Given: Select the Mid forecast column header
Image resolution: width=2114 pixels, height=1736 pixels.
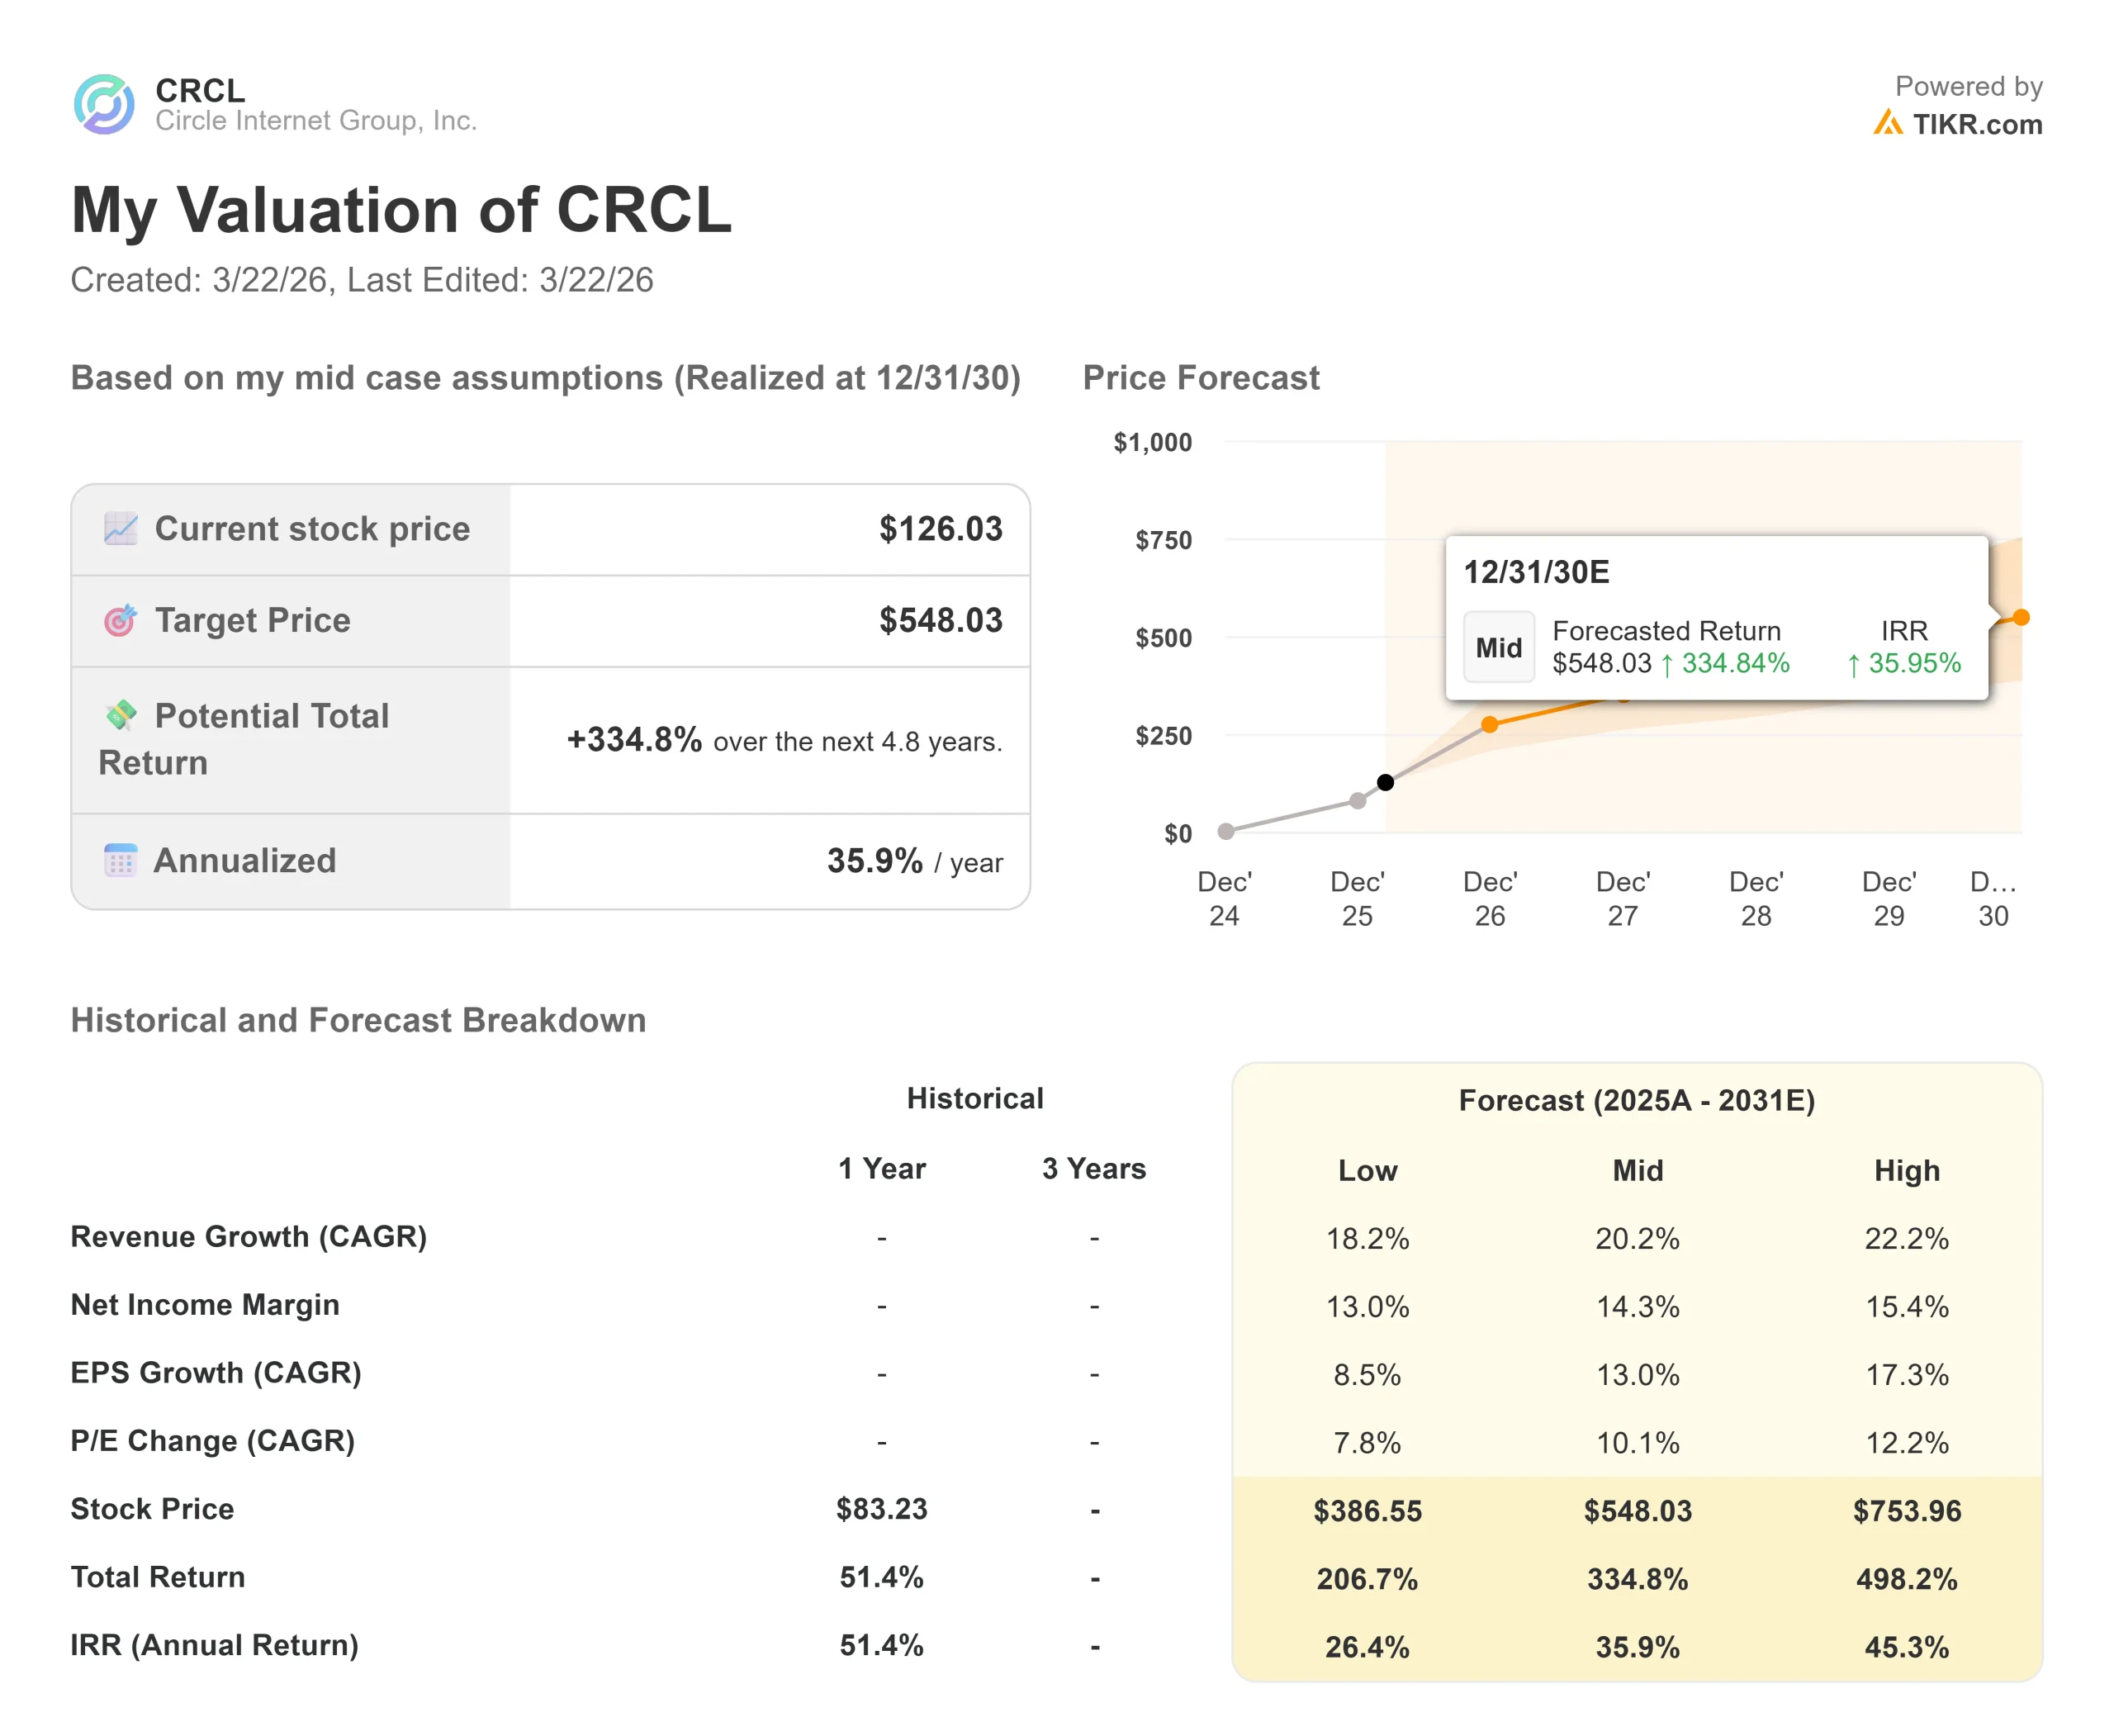Looking at the screenshot, I should point(1637,1170).
